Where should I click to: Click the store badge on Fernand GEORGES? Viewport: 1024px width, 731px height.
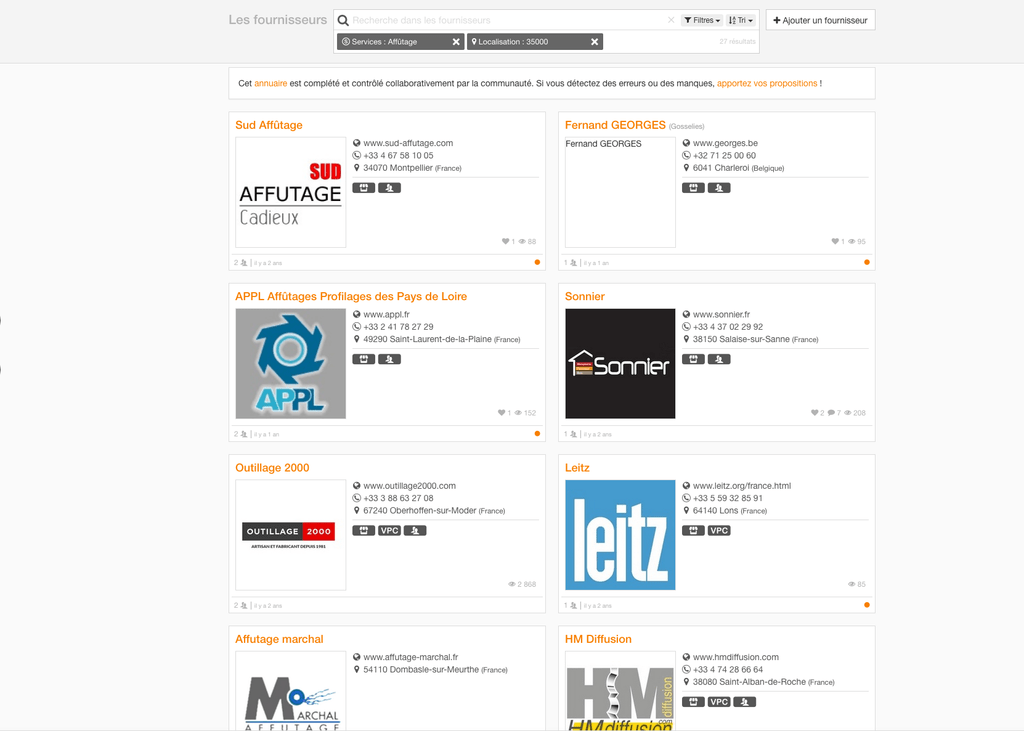(694, 188)
